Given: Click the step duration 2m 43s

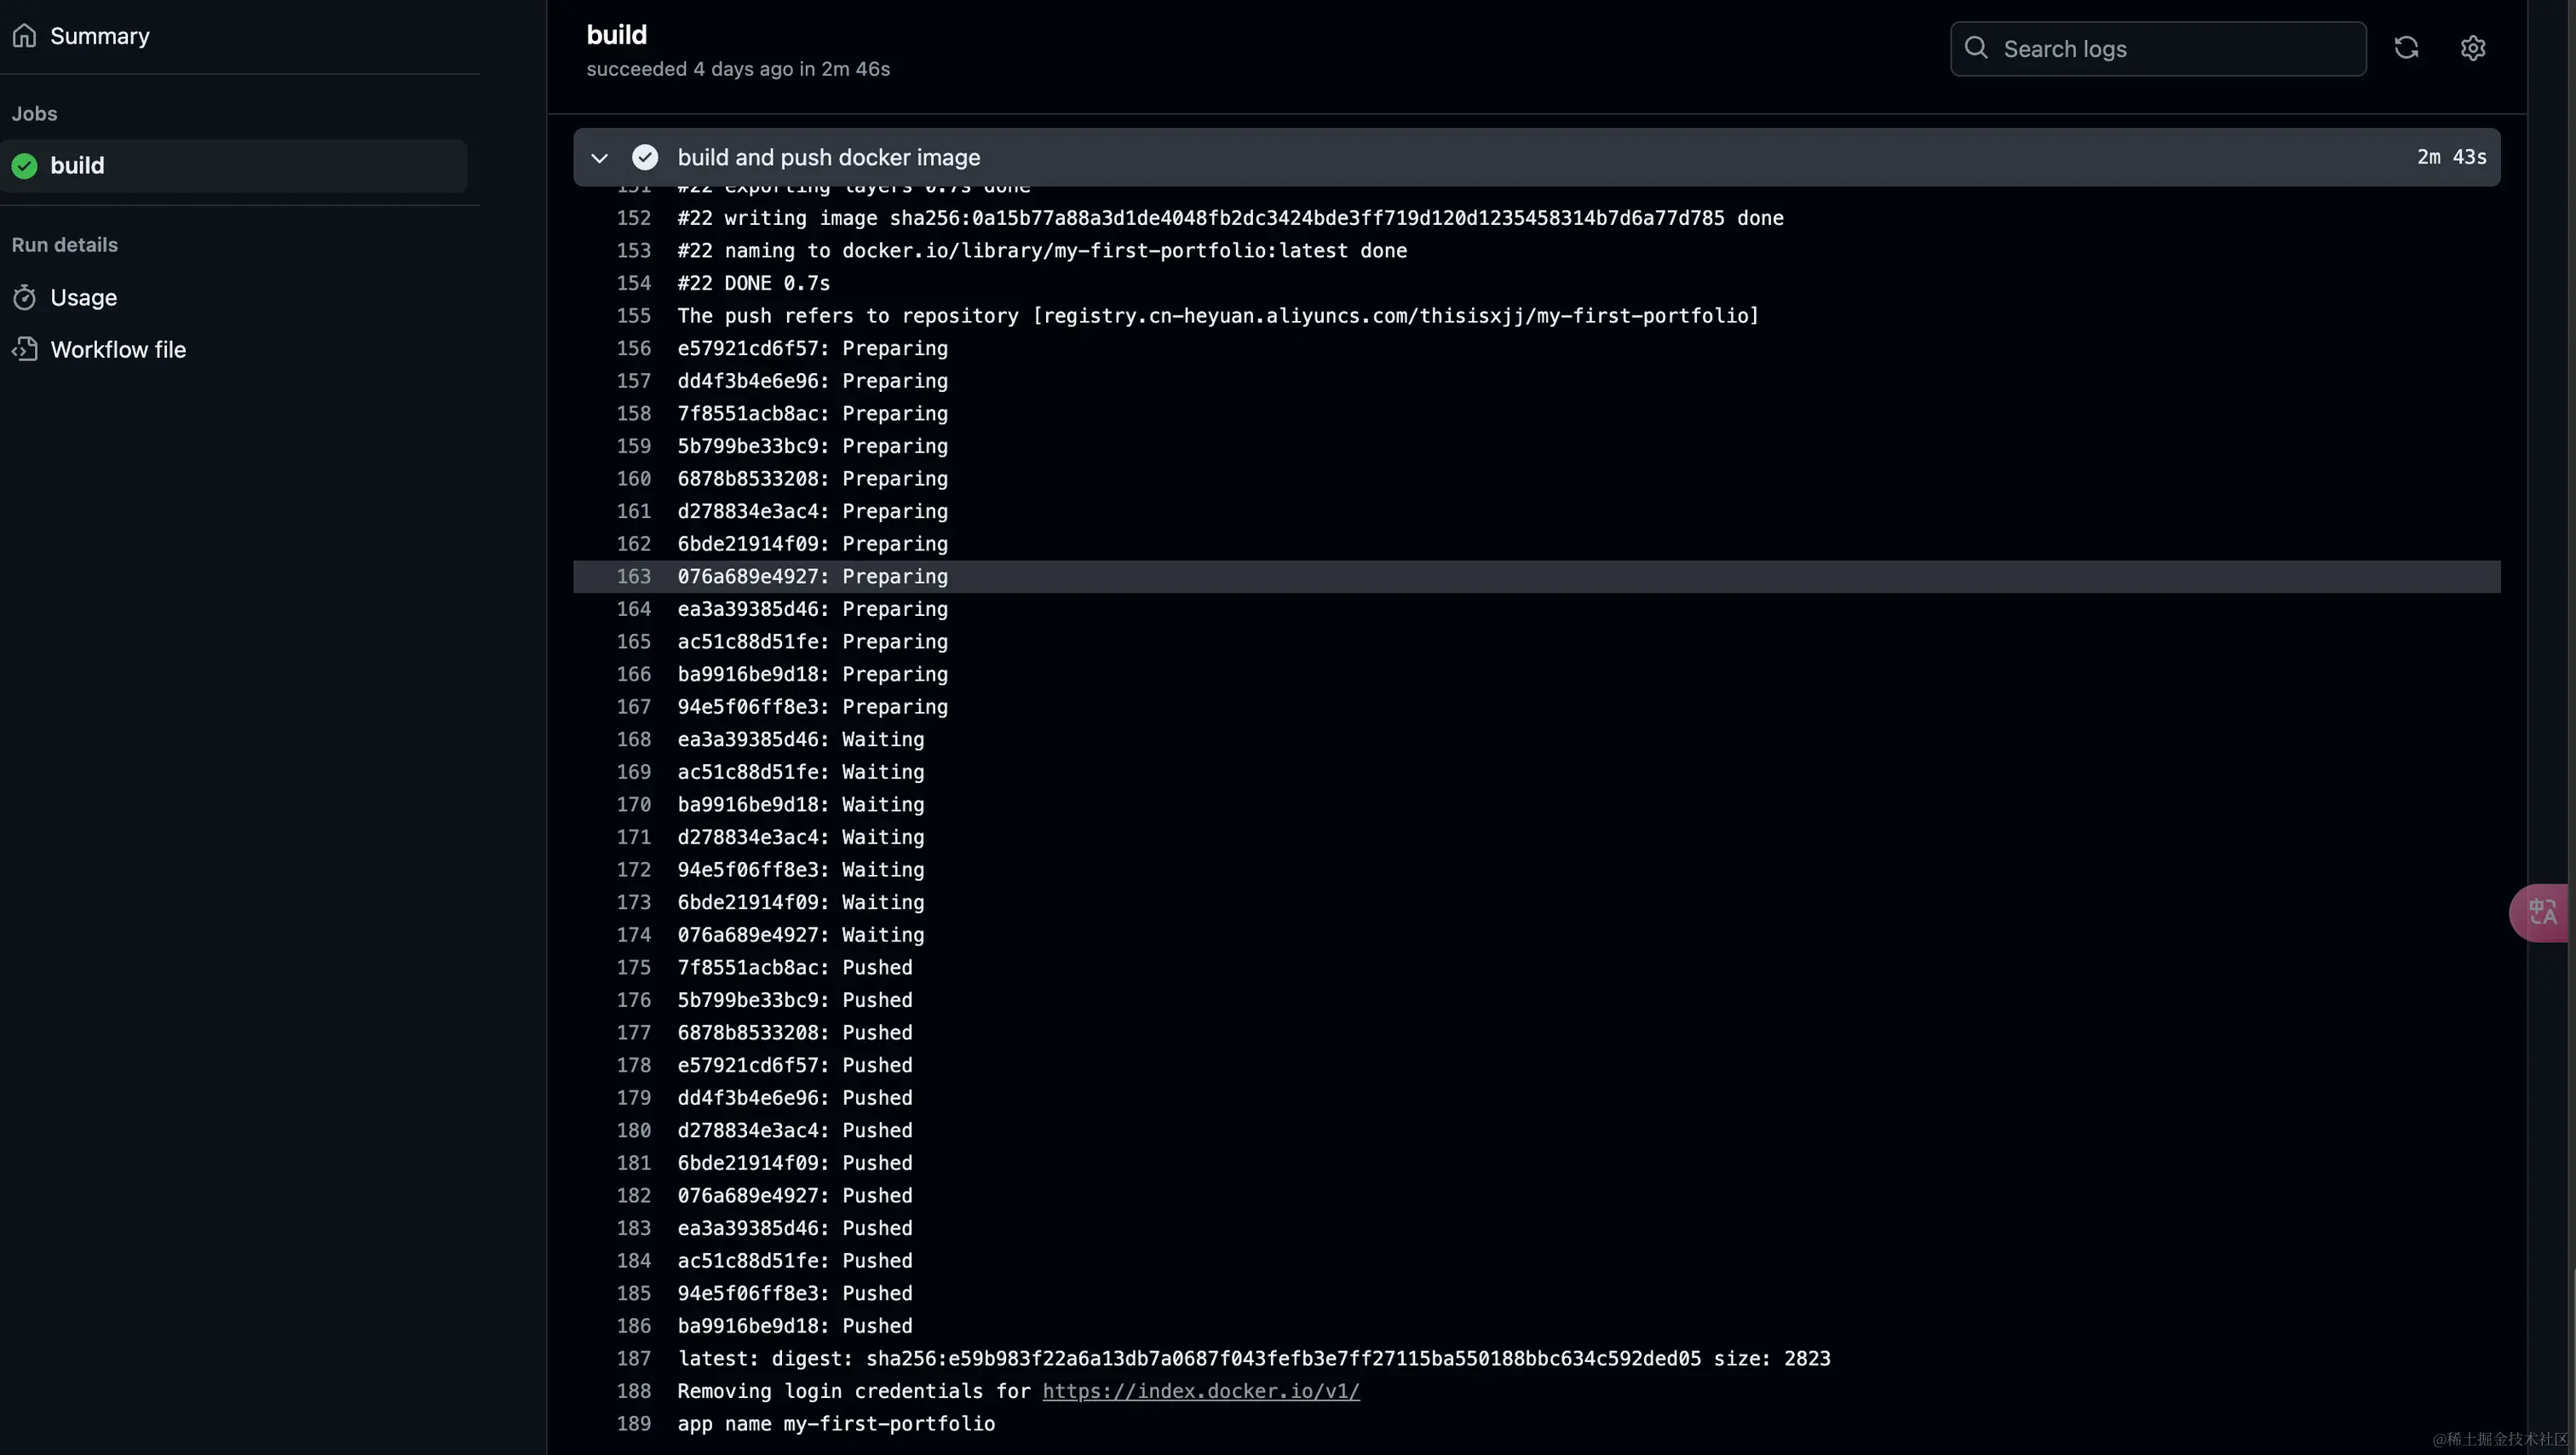Looking at the screenshot, I should tap(2452, 157).
